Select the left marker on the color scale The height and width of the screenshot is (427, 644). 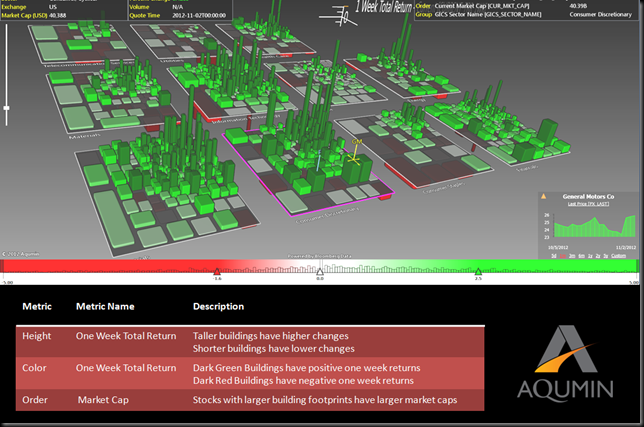[217, 271]
